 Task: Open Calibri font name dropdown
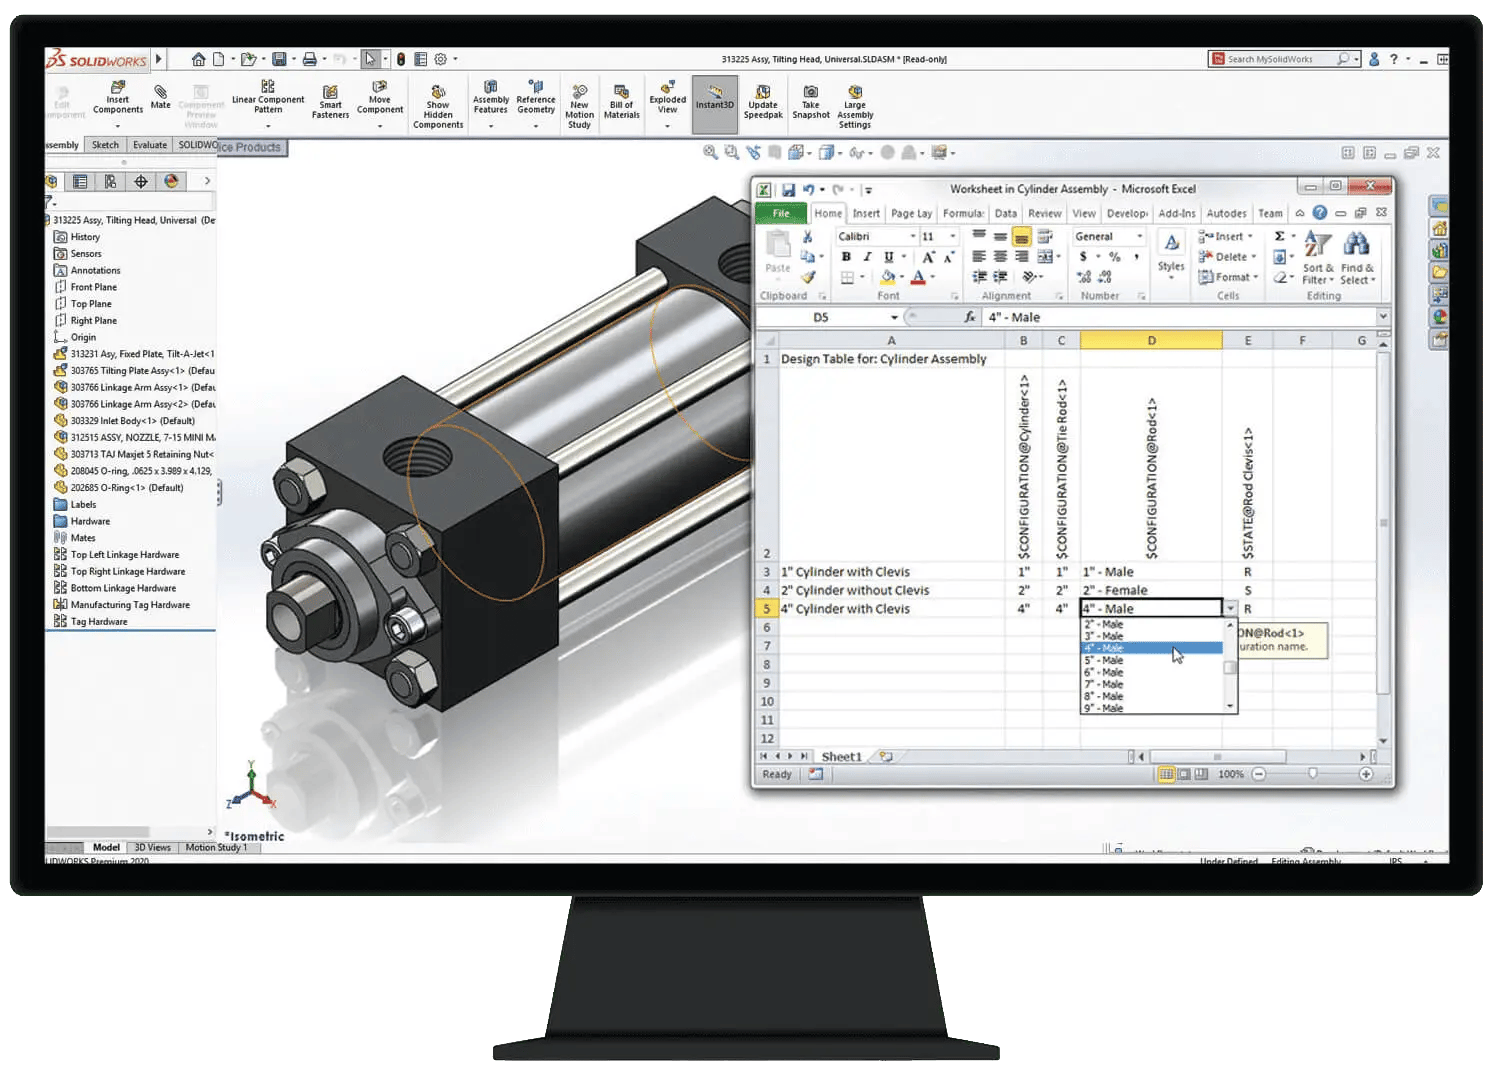click(x=913, y=236)
